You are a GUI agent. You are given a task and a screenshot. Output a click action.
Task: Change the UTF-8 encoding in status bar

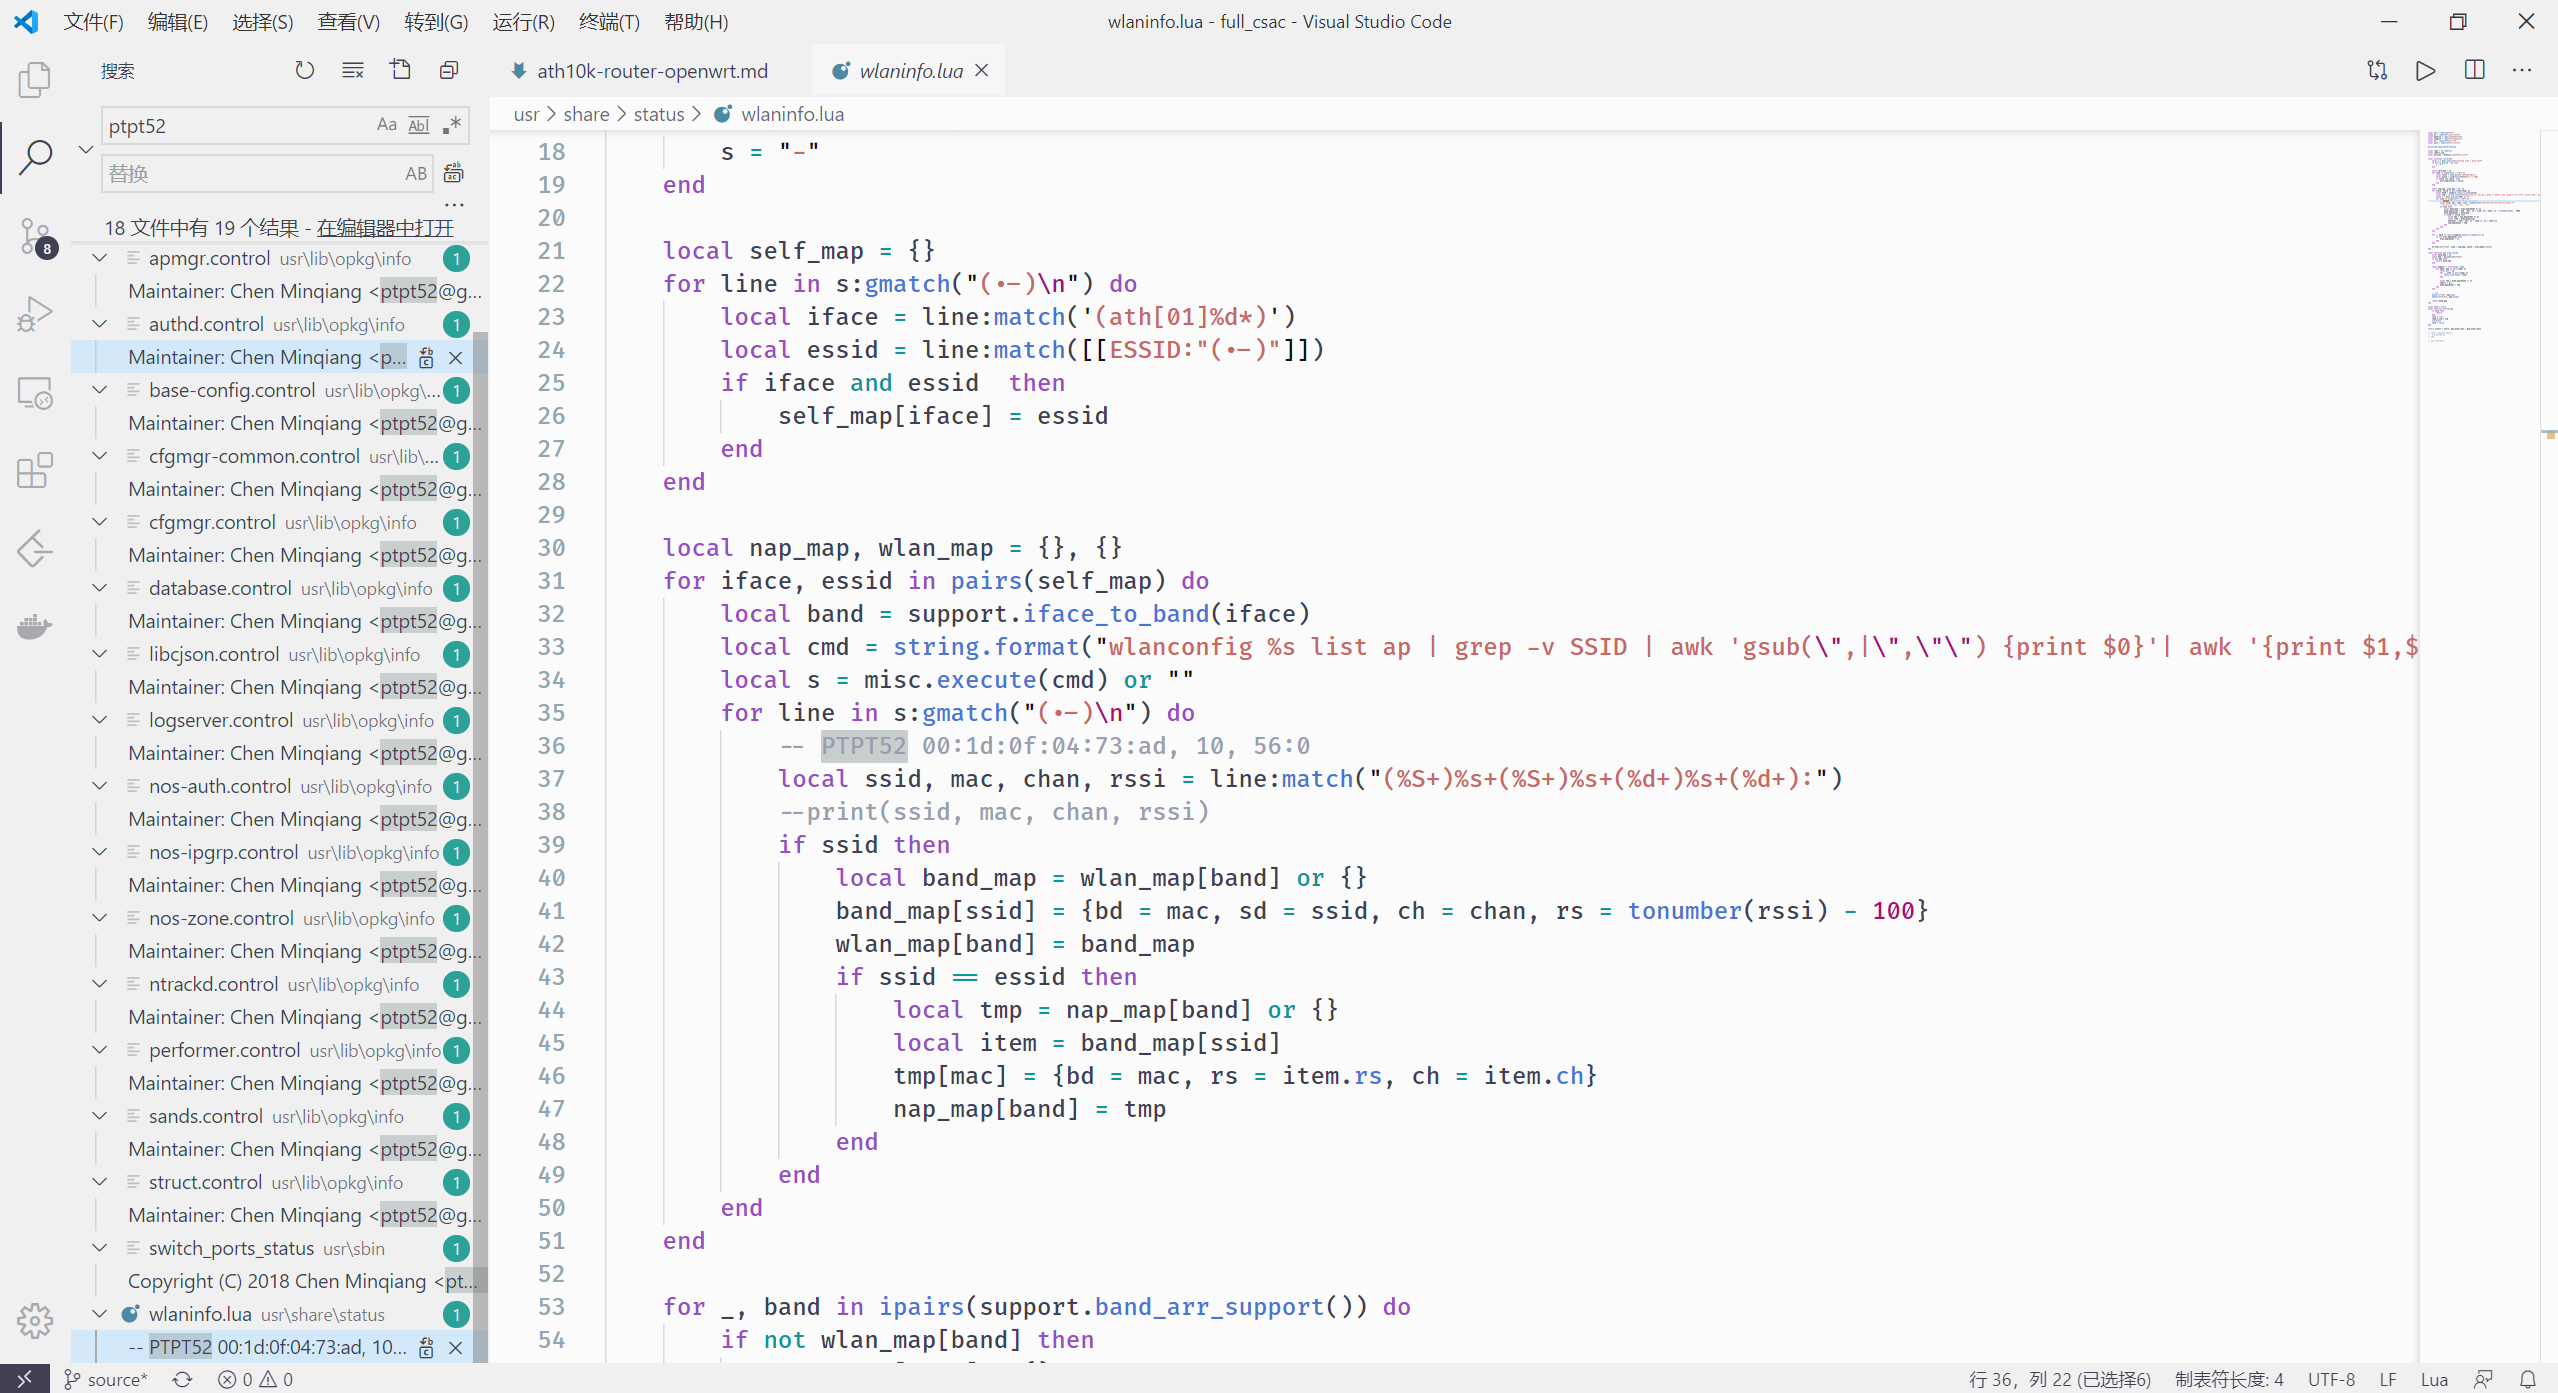[x=2331, y=1379]
